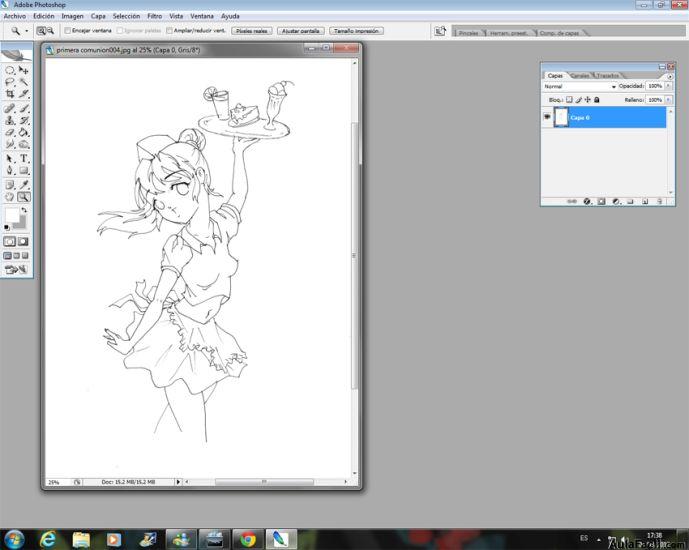Screen dimensions: 689x550
Task: Open Zoom tool preset picker arrow
Action: (27, 31)
